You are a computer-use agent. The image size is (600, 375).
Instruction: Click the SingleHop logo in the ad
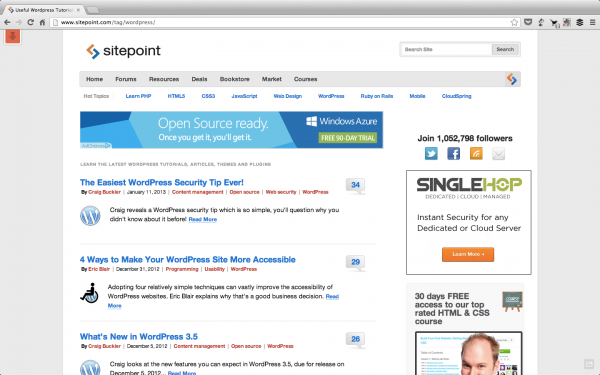coord(469,188)
